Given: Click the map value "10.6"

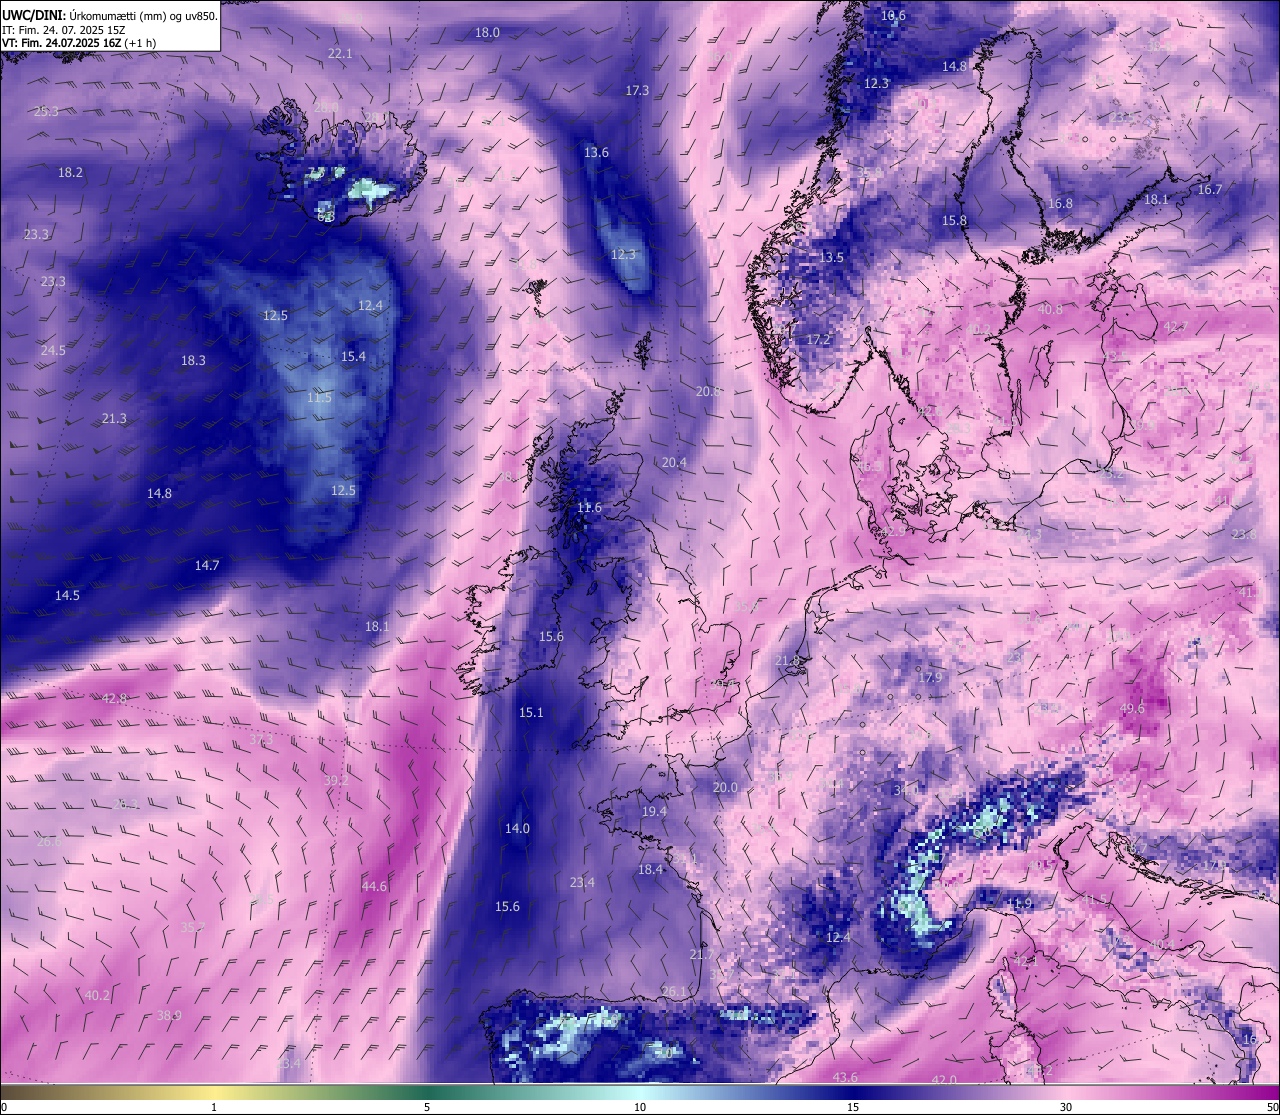Looking at the screenshot, I should [893, 15].
